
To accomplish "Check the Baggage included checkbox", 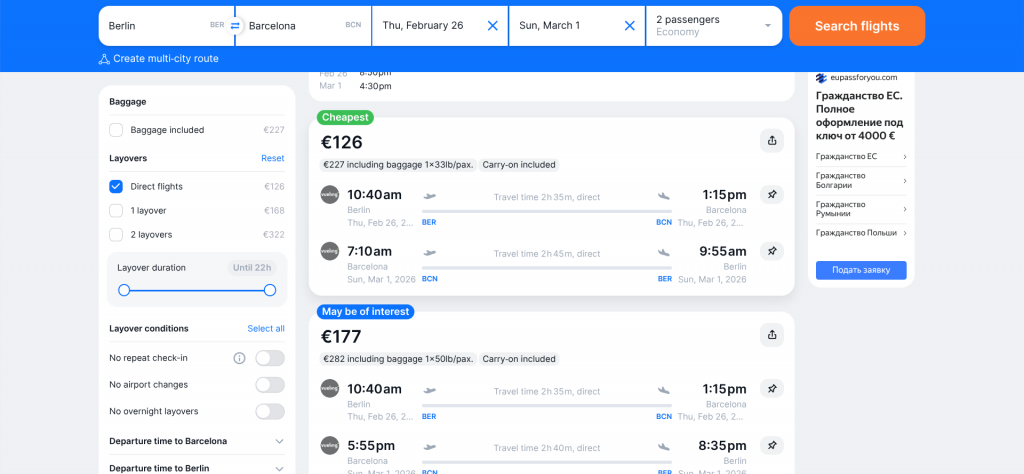I will coord(116,130).
